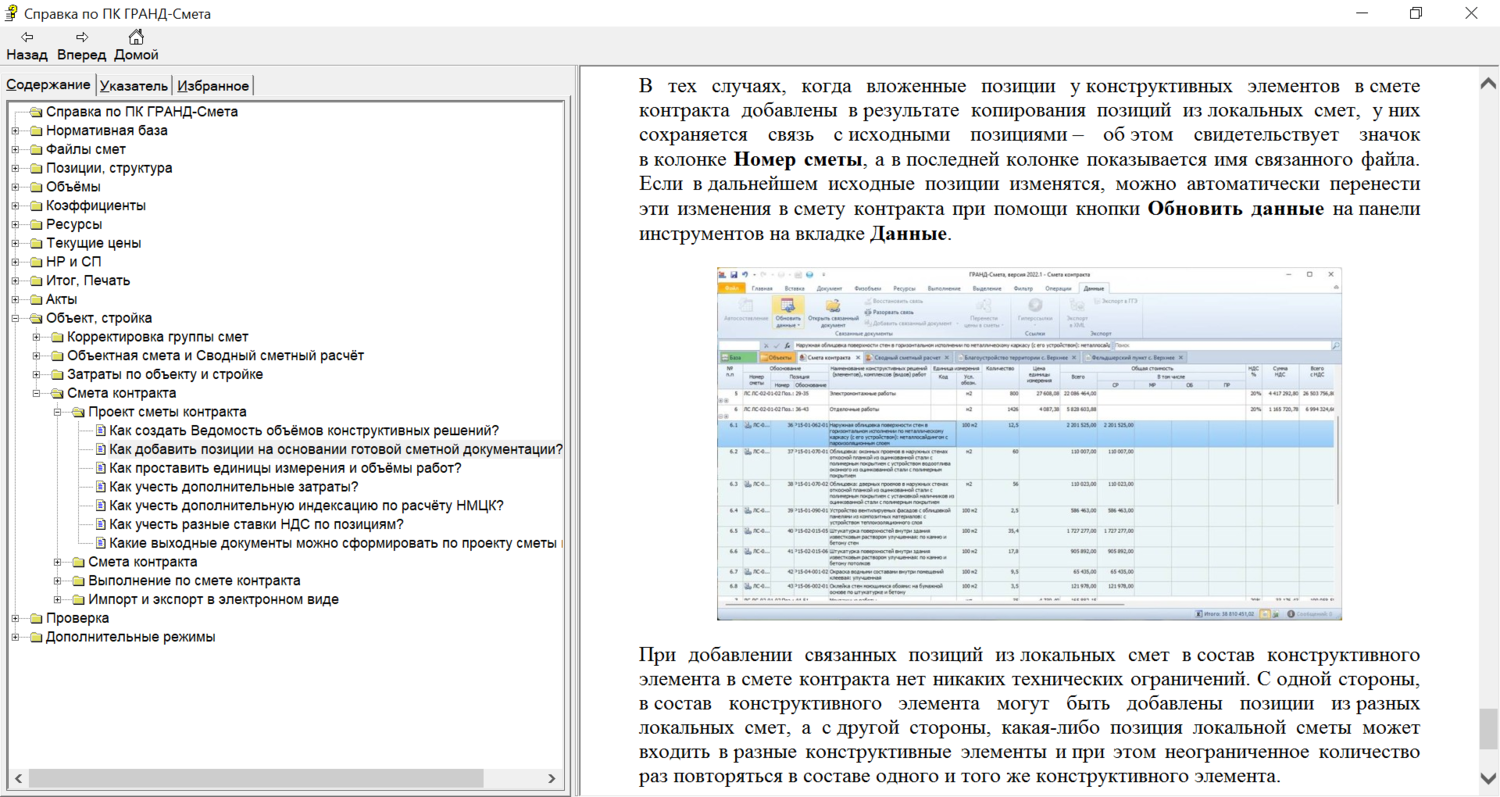Click the scroll down arrow of article pane

pyautogui.click(x=1487, y=778)
